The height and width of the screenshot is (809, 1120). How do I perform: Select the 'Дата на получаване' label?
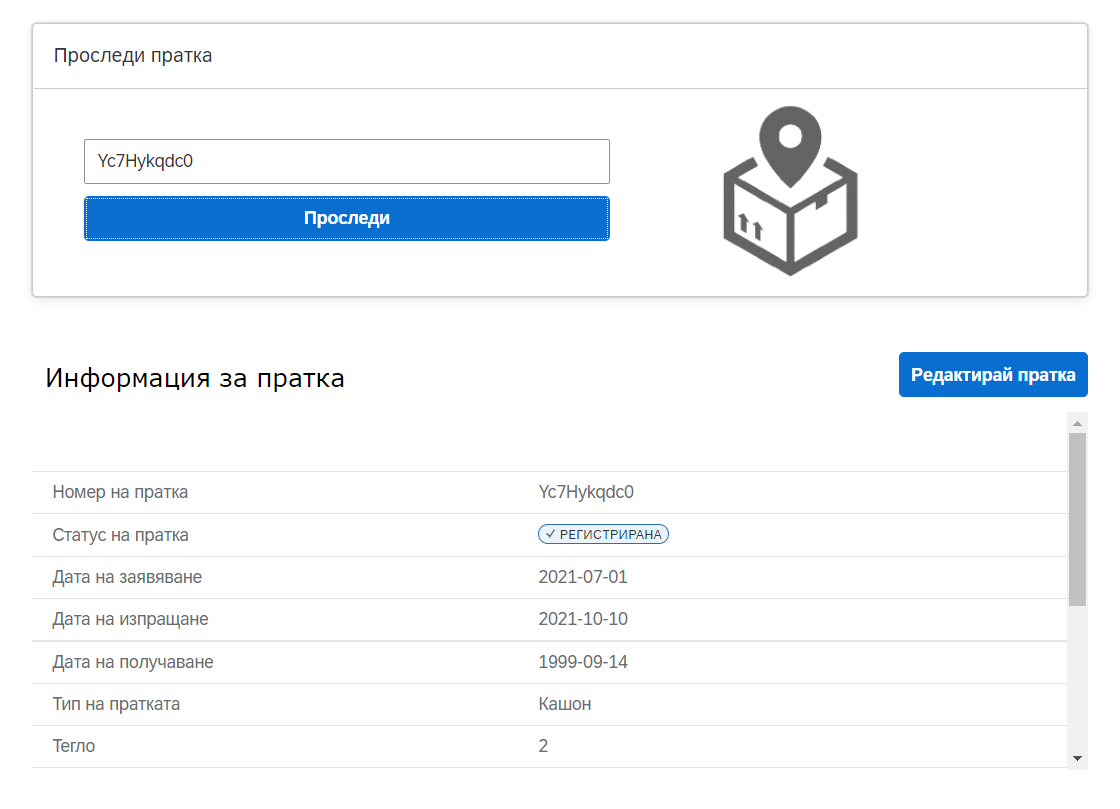133,662
